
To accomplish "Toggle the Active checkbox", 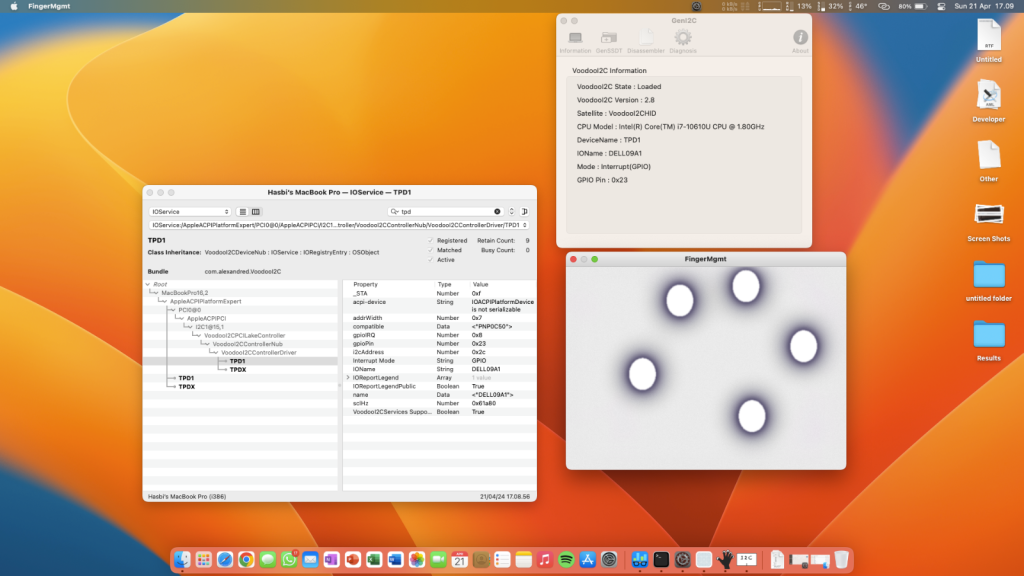I will (x=430, y=260).
